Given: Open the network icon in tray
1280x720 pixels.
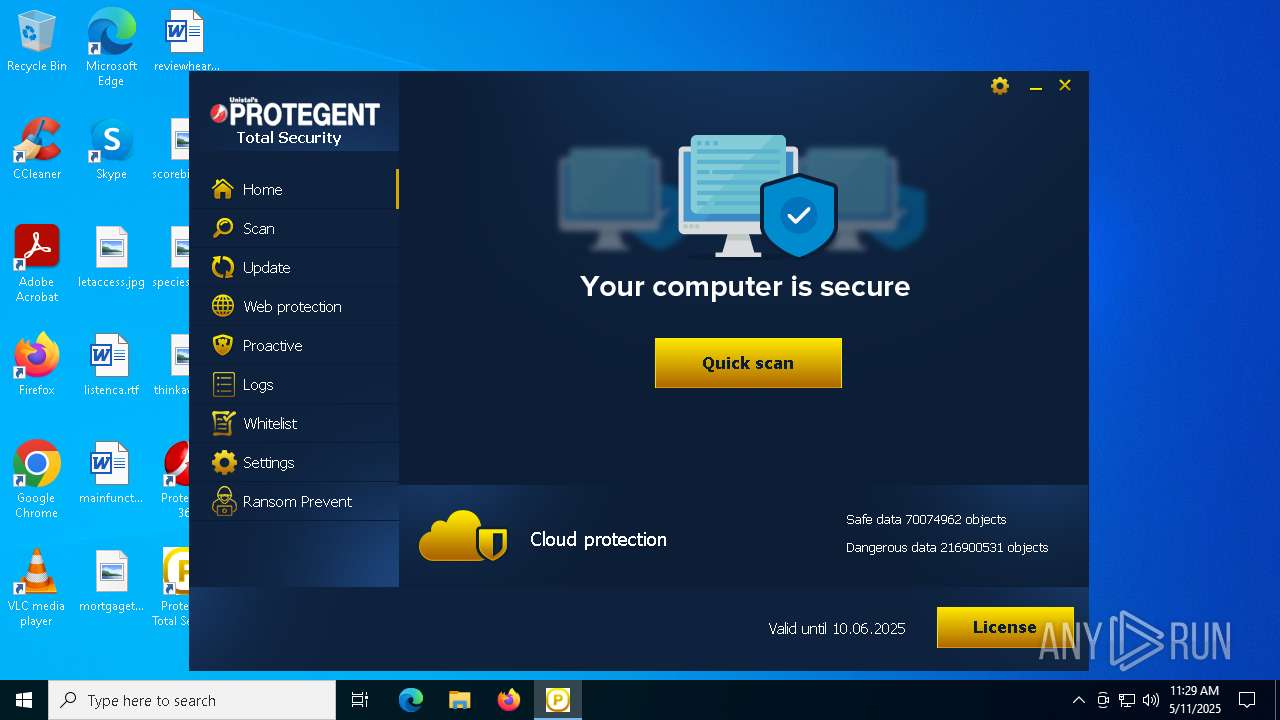Looking at the screenshot, I should tap(1127, 700).
